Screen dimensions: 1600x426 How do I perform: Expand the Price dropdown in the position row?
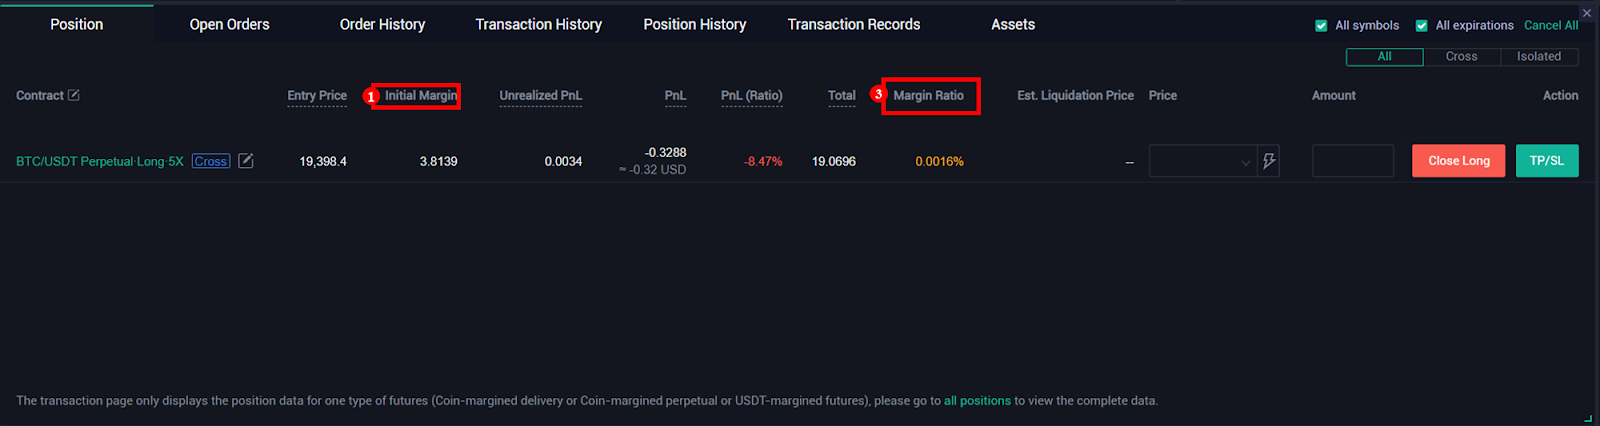click(x=1245, y=162)
